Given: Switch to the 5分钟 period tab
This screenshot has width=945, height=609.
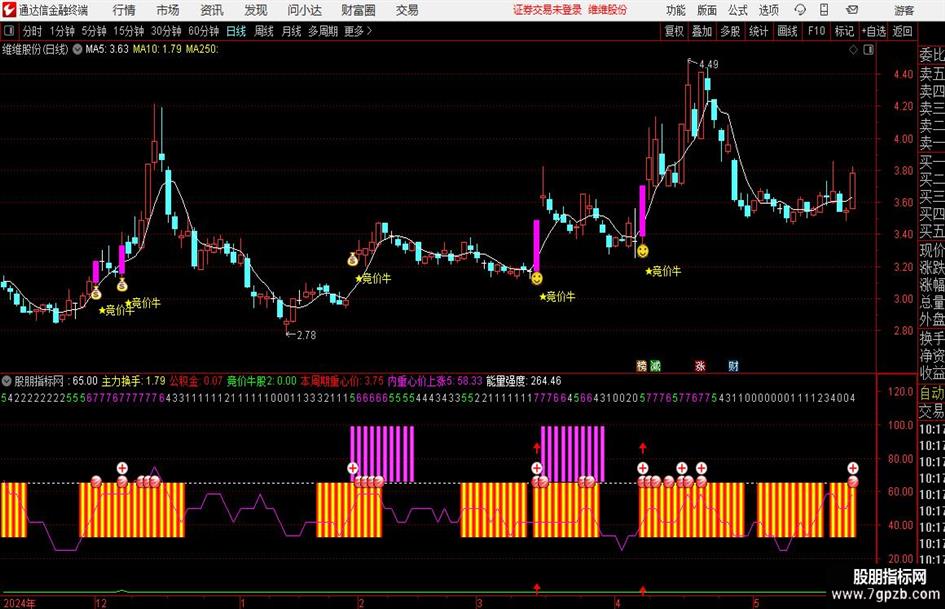Looking at the screenshot, I should pos(94,31).
